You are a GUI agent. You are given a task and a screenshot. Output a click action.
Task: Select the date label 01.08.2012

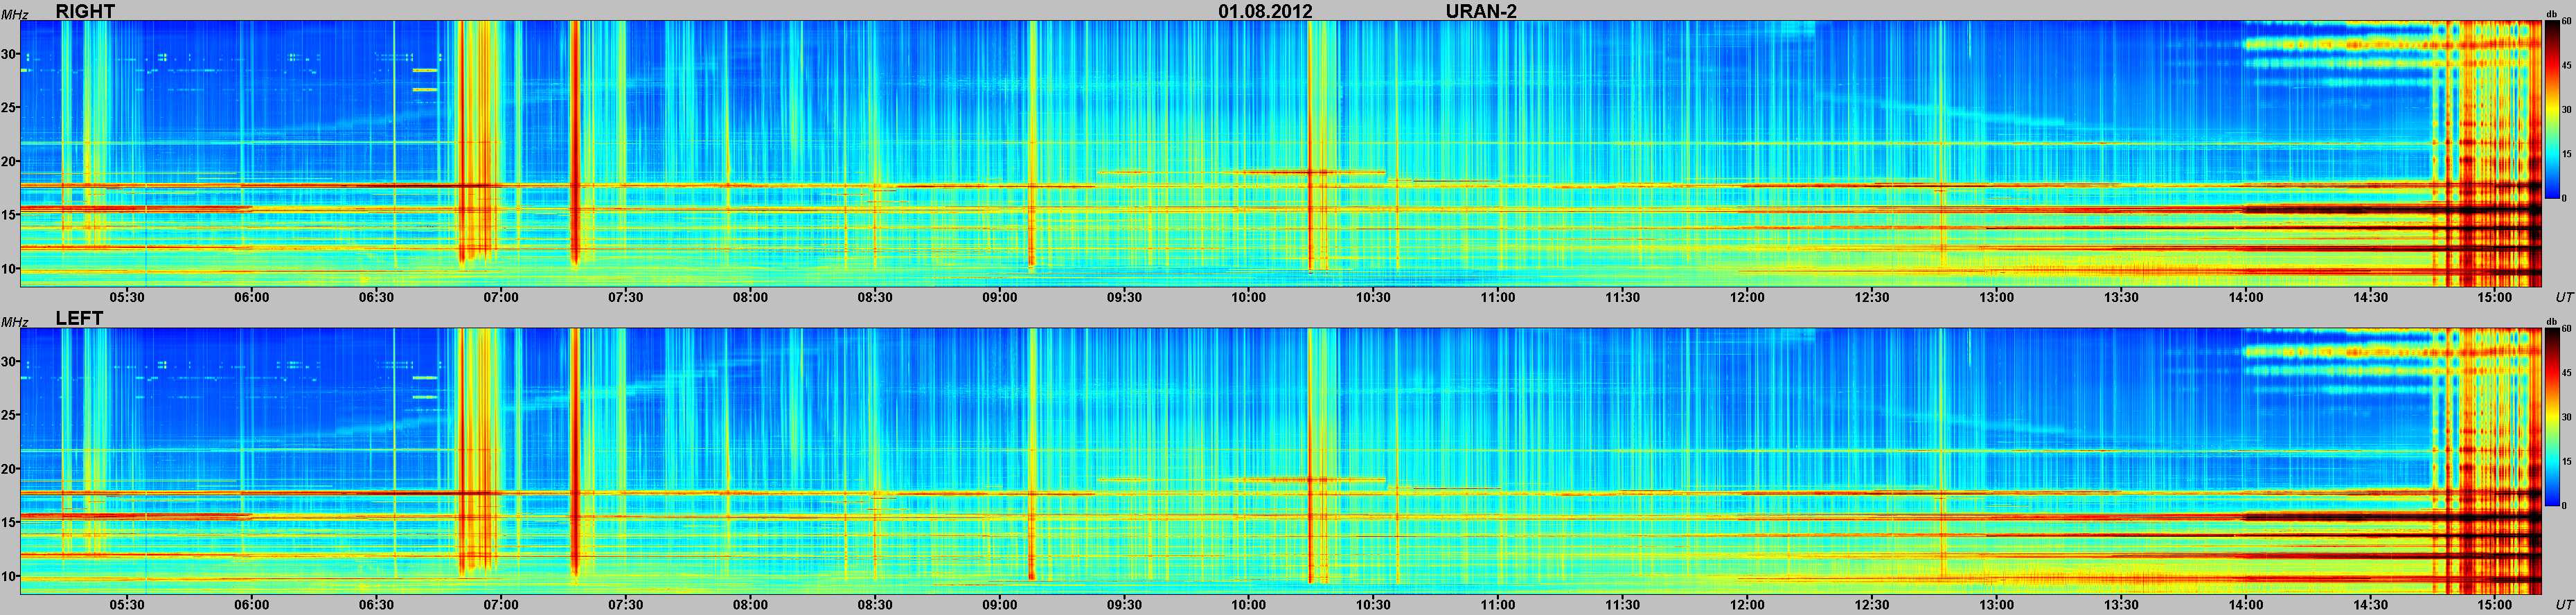point(1265,11)
